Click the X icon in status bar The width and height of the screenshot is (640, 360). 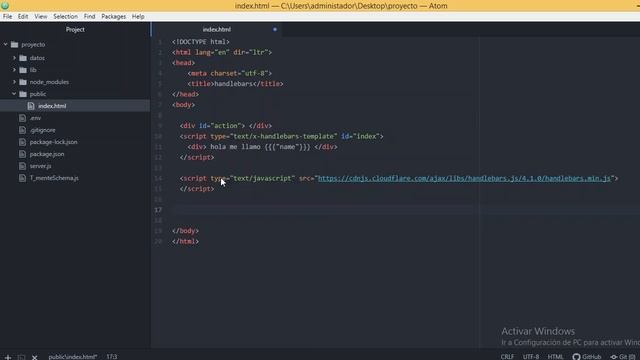pyautogui.click(x=35, y=357)
